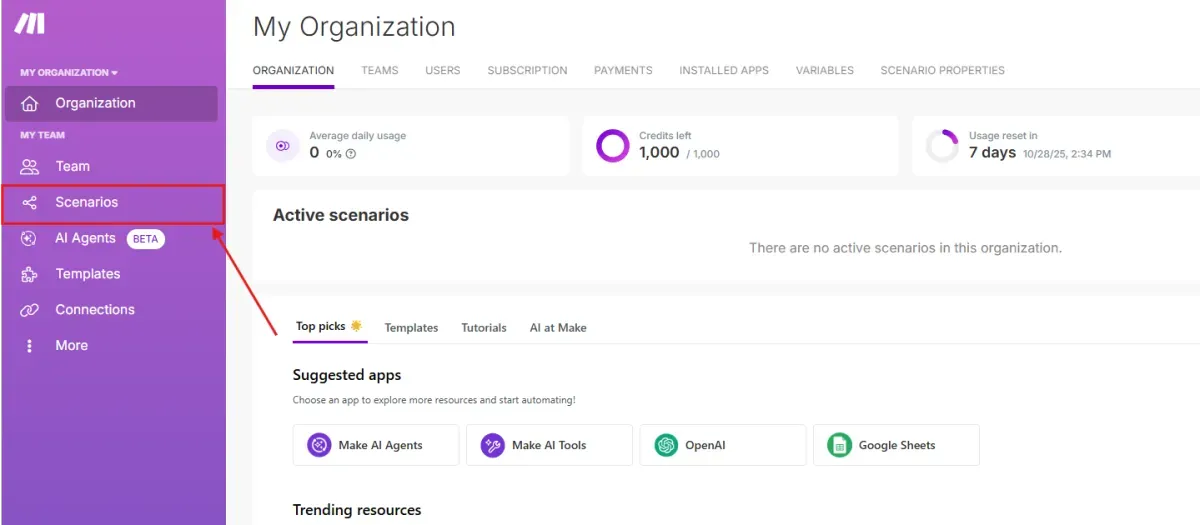Open the SCENARIO PROPERTIES tab
The width and height of the screenshot is (1200, 525).
[x=943, y=71]
